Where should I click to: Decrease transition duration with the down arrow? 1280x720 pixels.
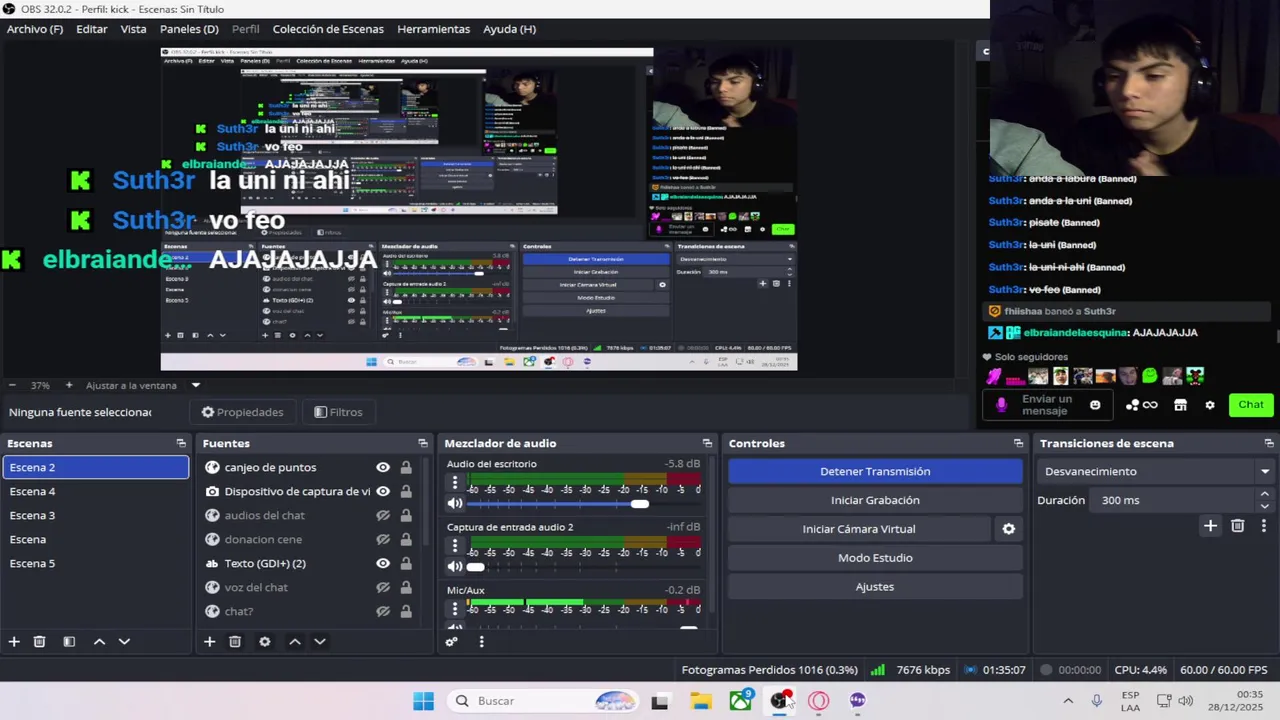pos(1265,506)
